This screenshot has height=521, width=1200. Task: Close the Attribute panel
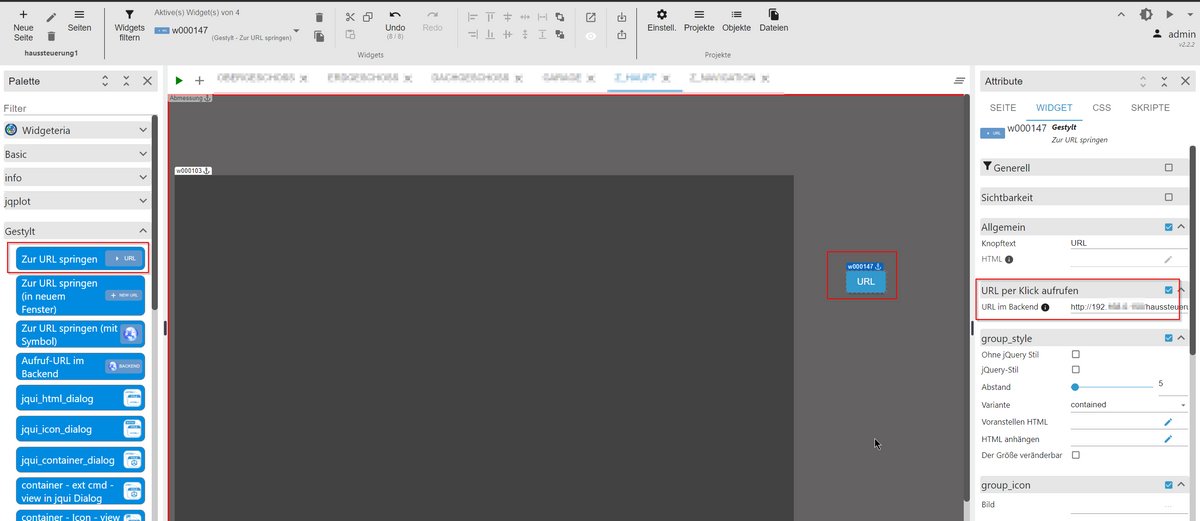(x=1186, y=81)
